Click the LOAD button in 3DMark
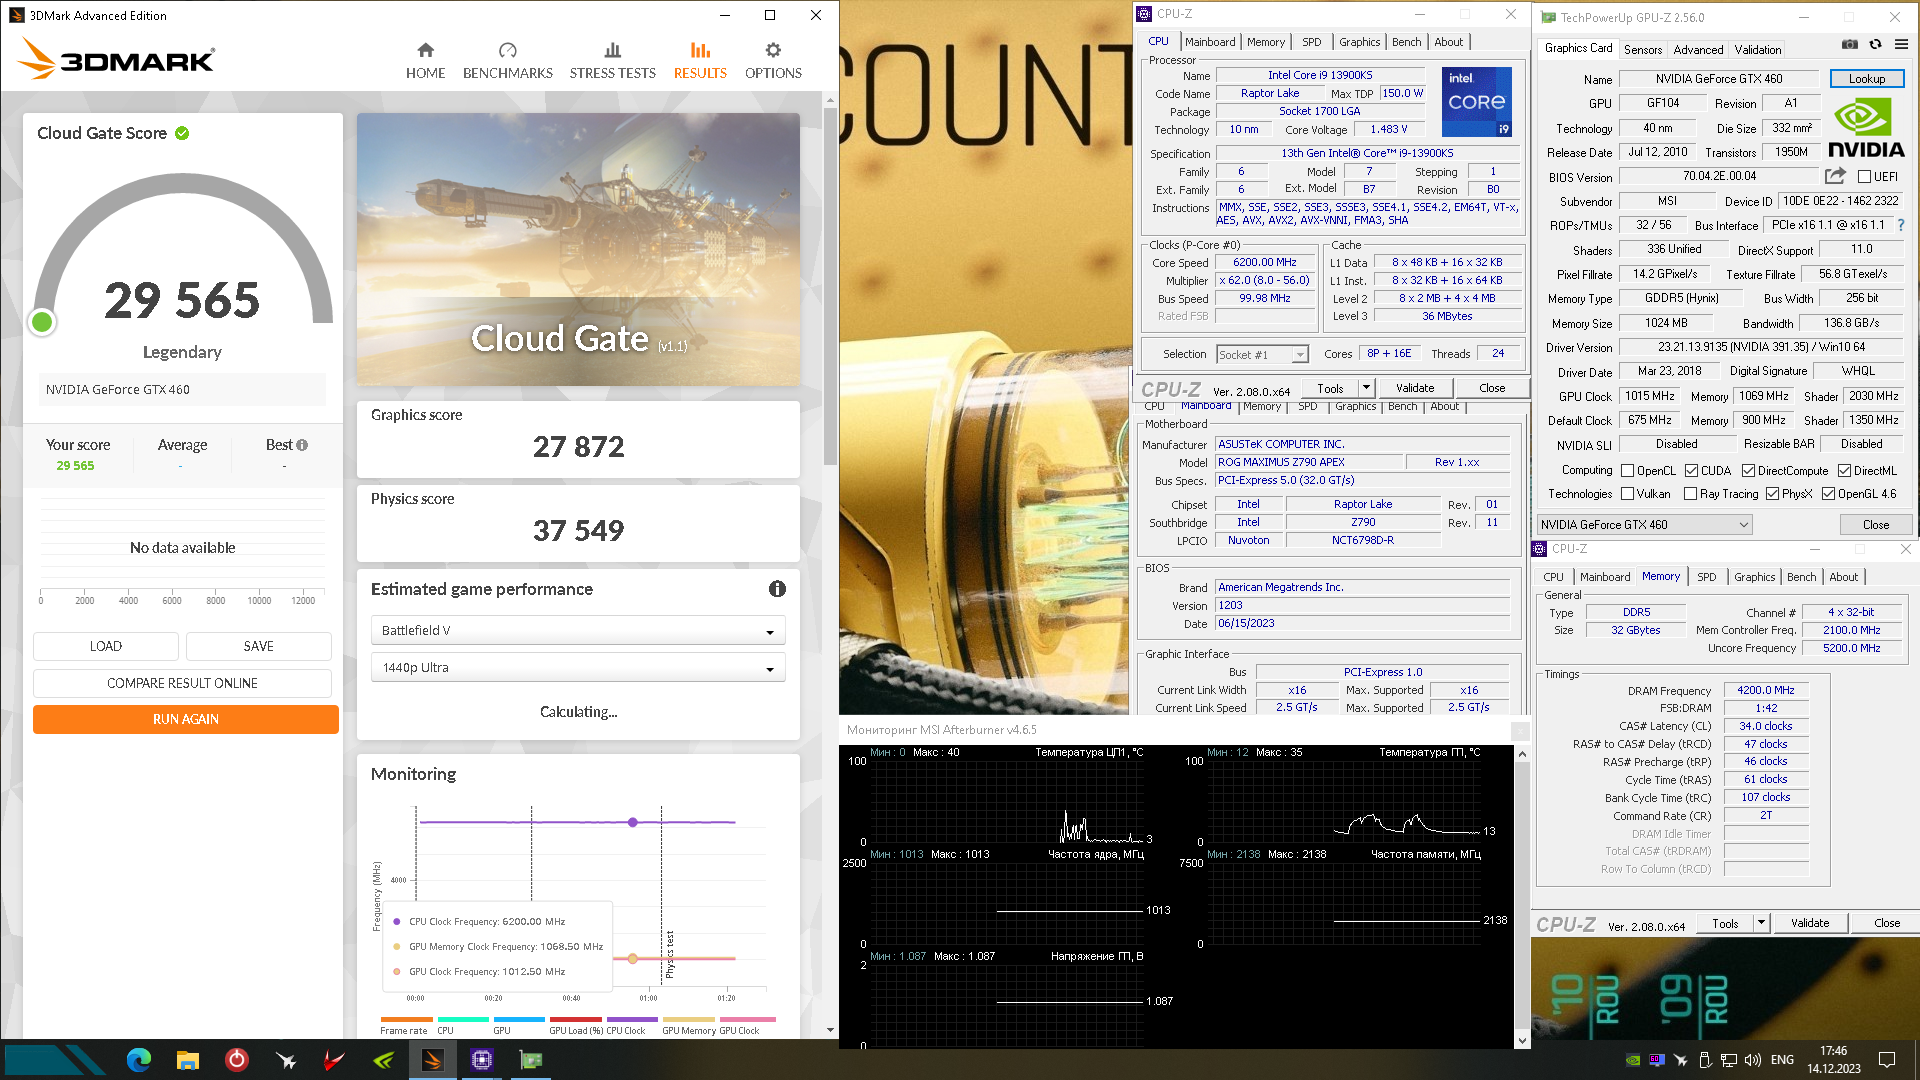This screenshot has height=1080, width=1920. pyautogui.click(x=106, y=647)
